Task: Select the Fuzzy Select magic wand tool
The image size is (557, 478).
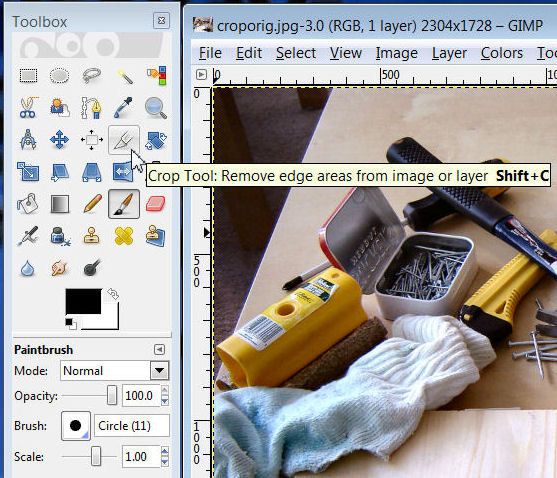Action: pos(124,76)
